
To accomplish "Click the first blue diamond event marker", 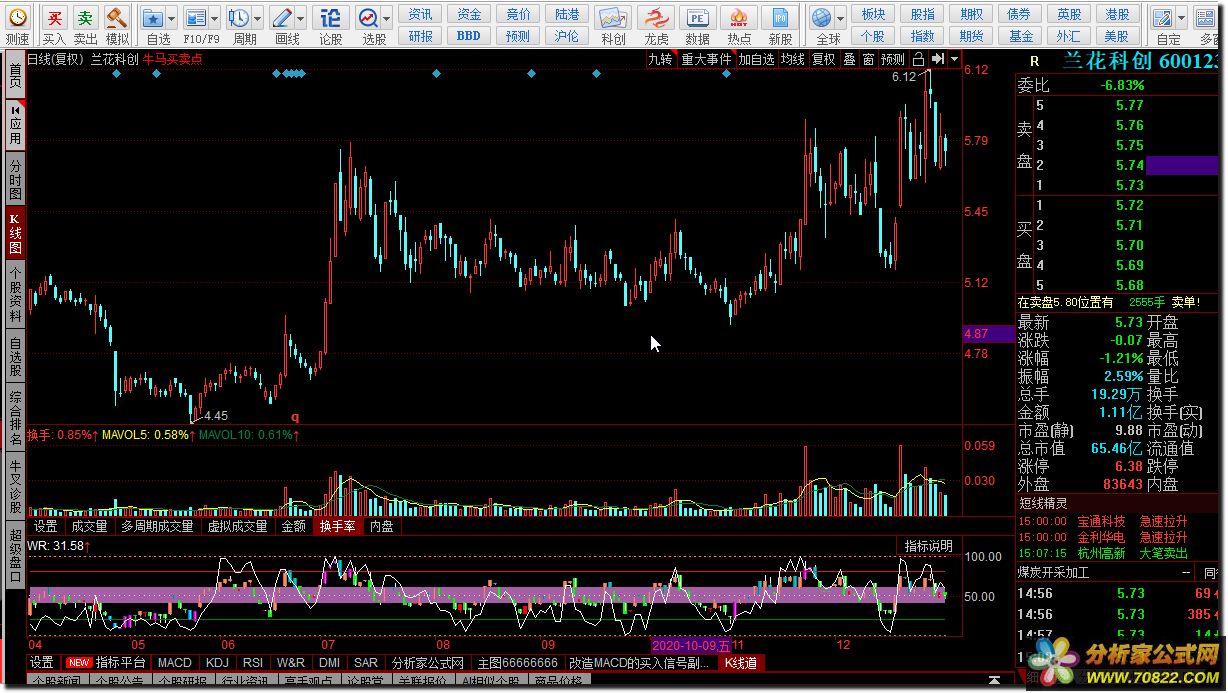I will (116, 73).
